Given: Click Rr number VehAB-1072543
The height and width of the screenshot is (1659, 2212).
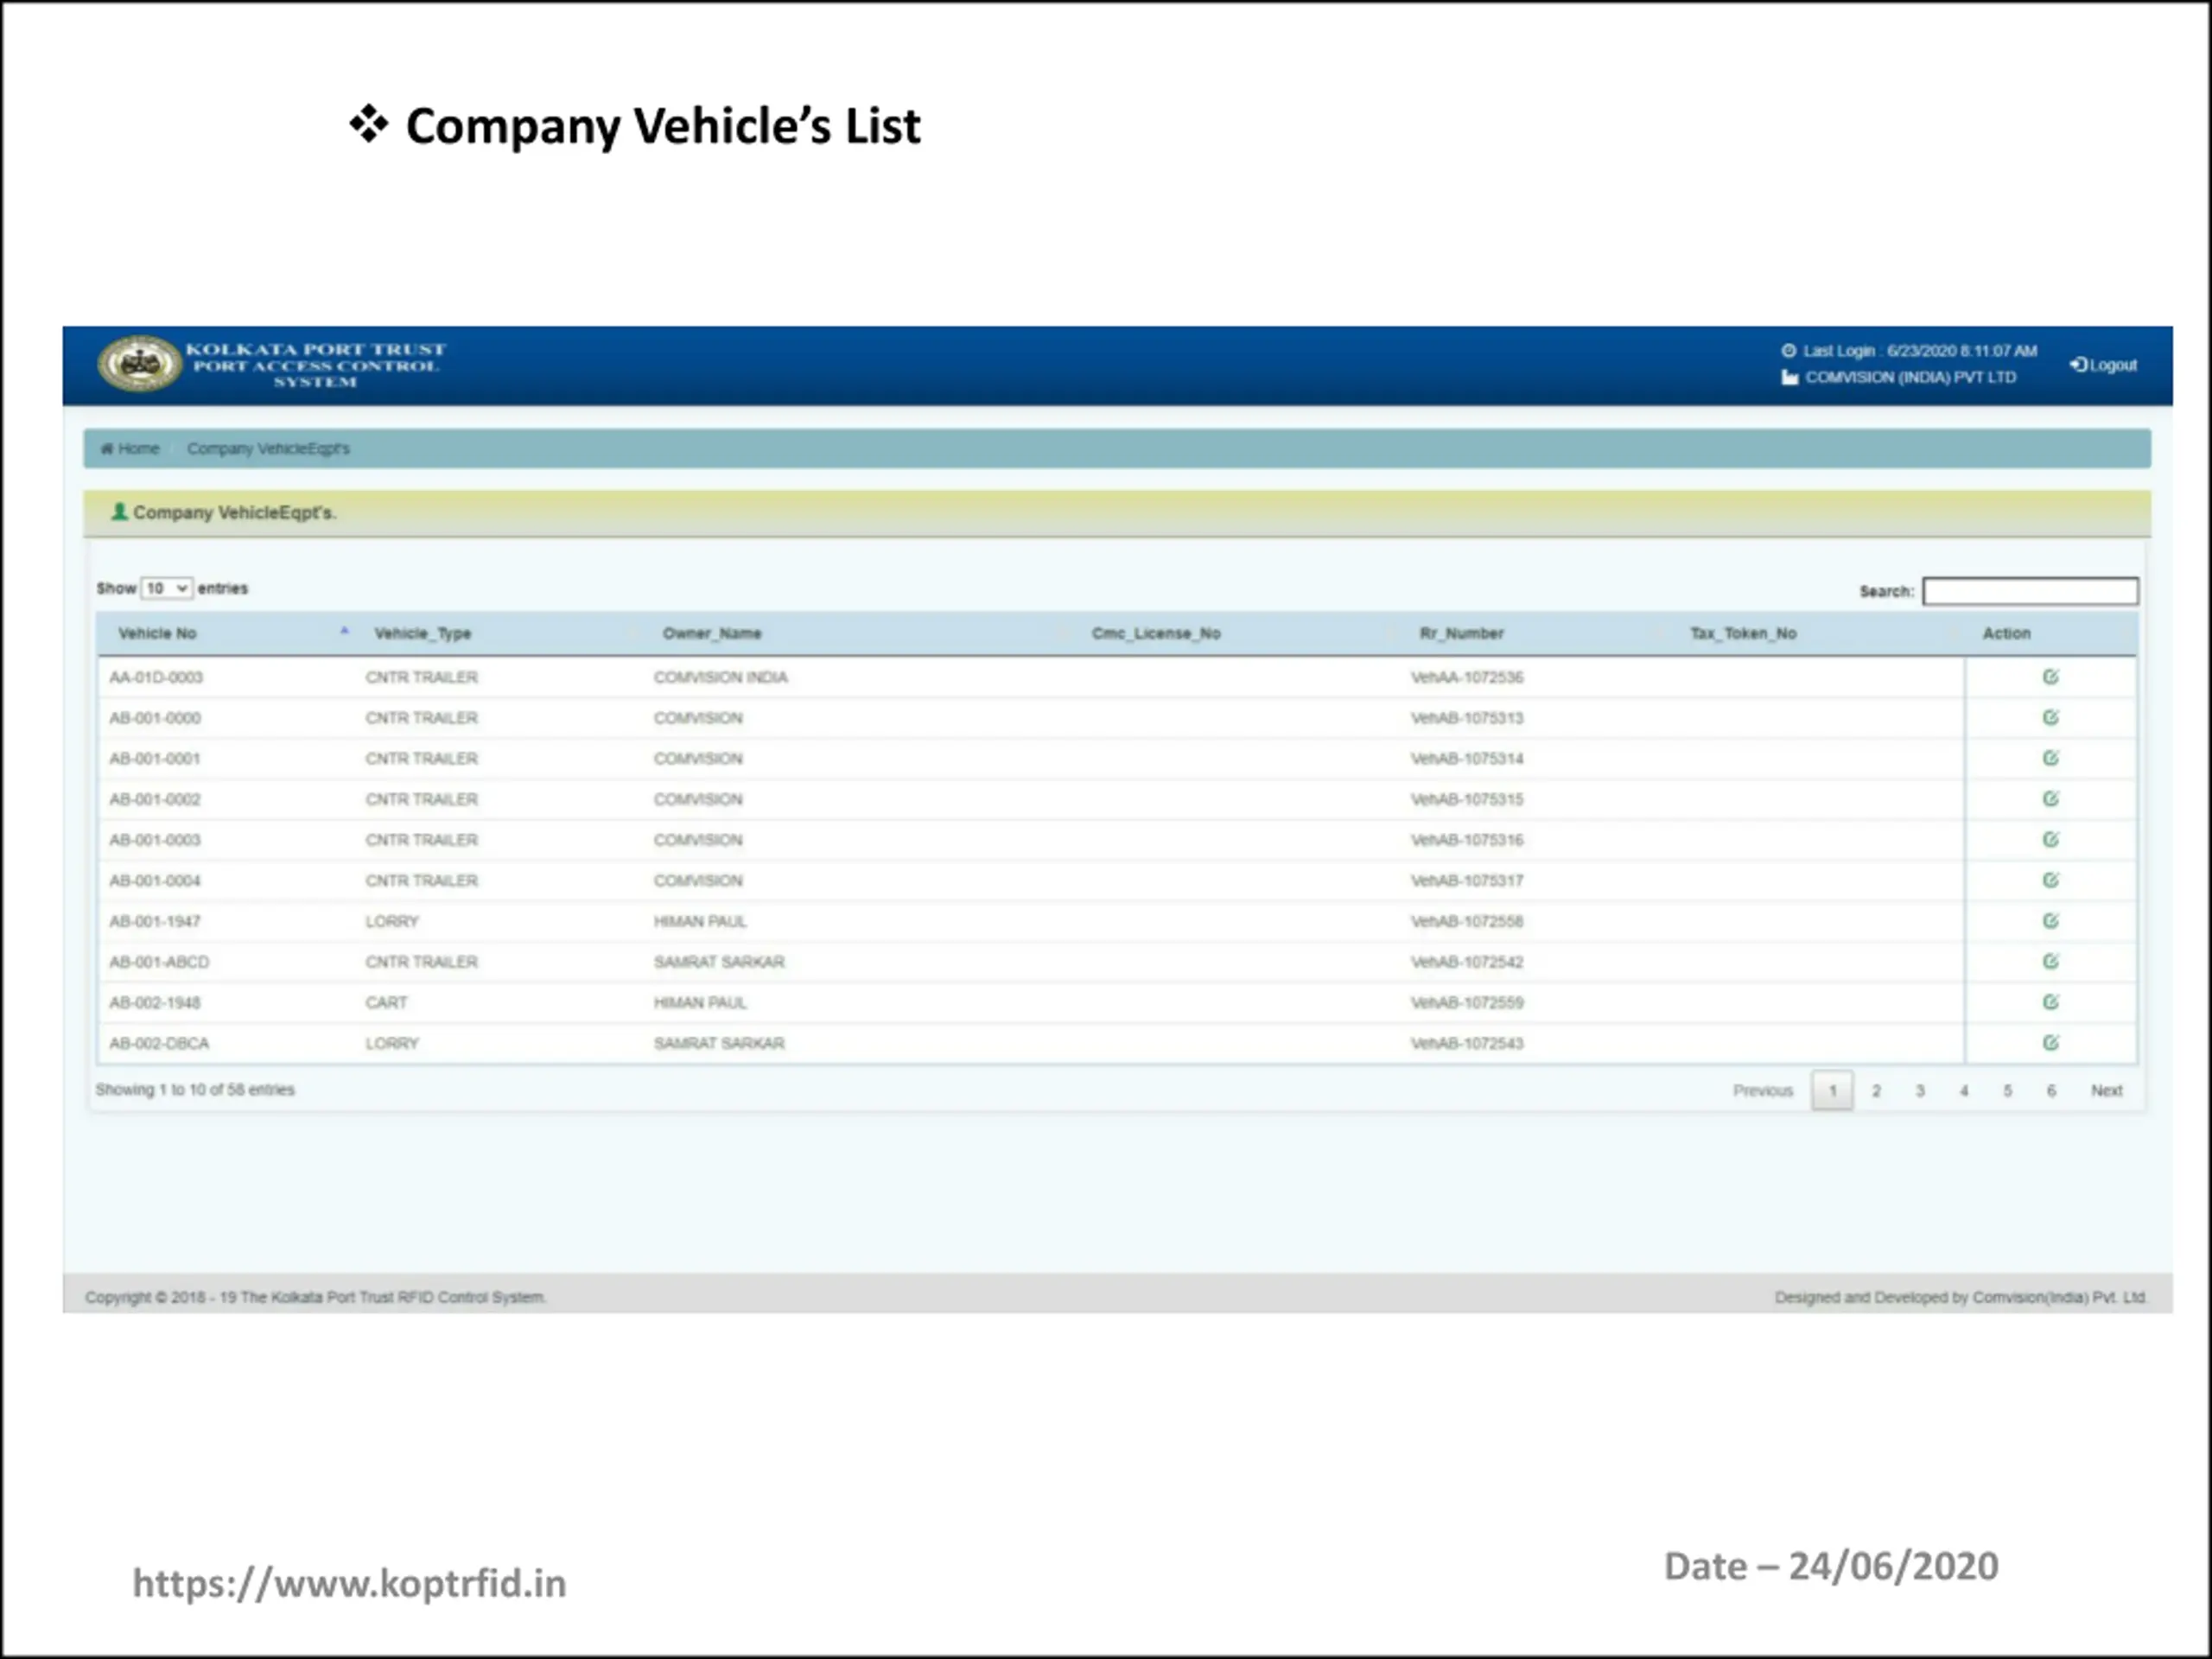Looking at the screenshot, I should pyautogui.click(x=1467, y=1043).
